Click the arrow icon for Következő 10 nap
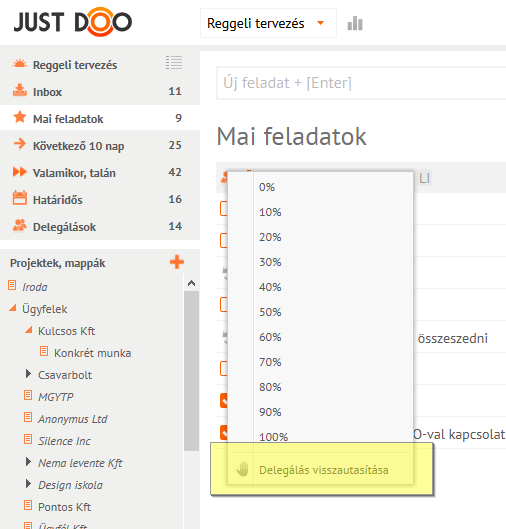 pos(20,144)
